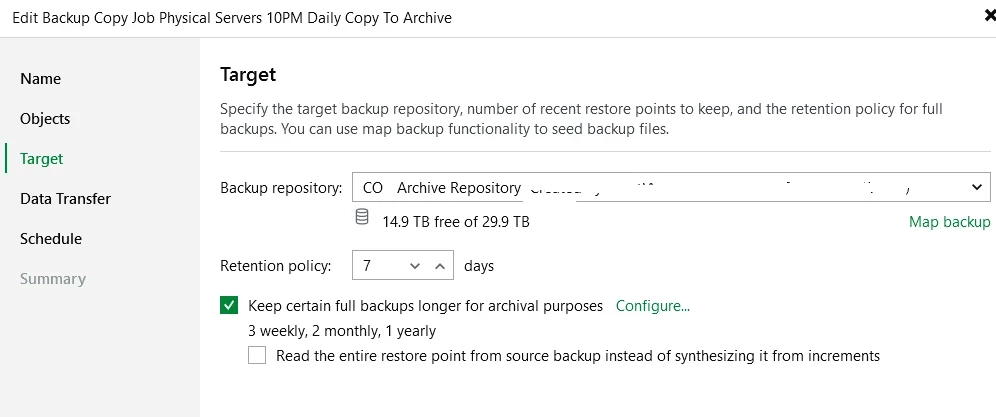This screenshot has width=996, height=417.
Task: Click the storage disk icon beside free space
Action: point(362,219)
